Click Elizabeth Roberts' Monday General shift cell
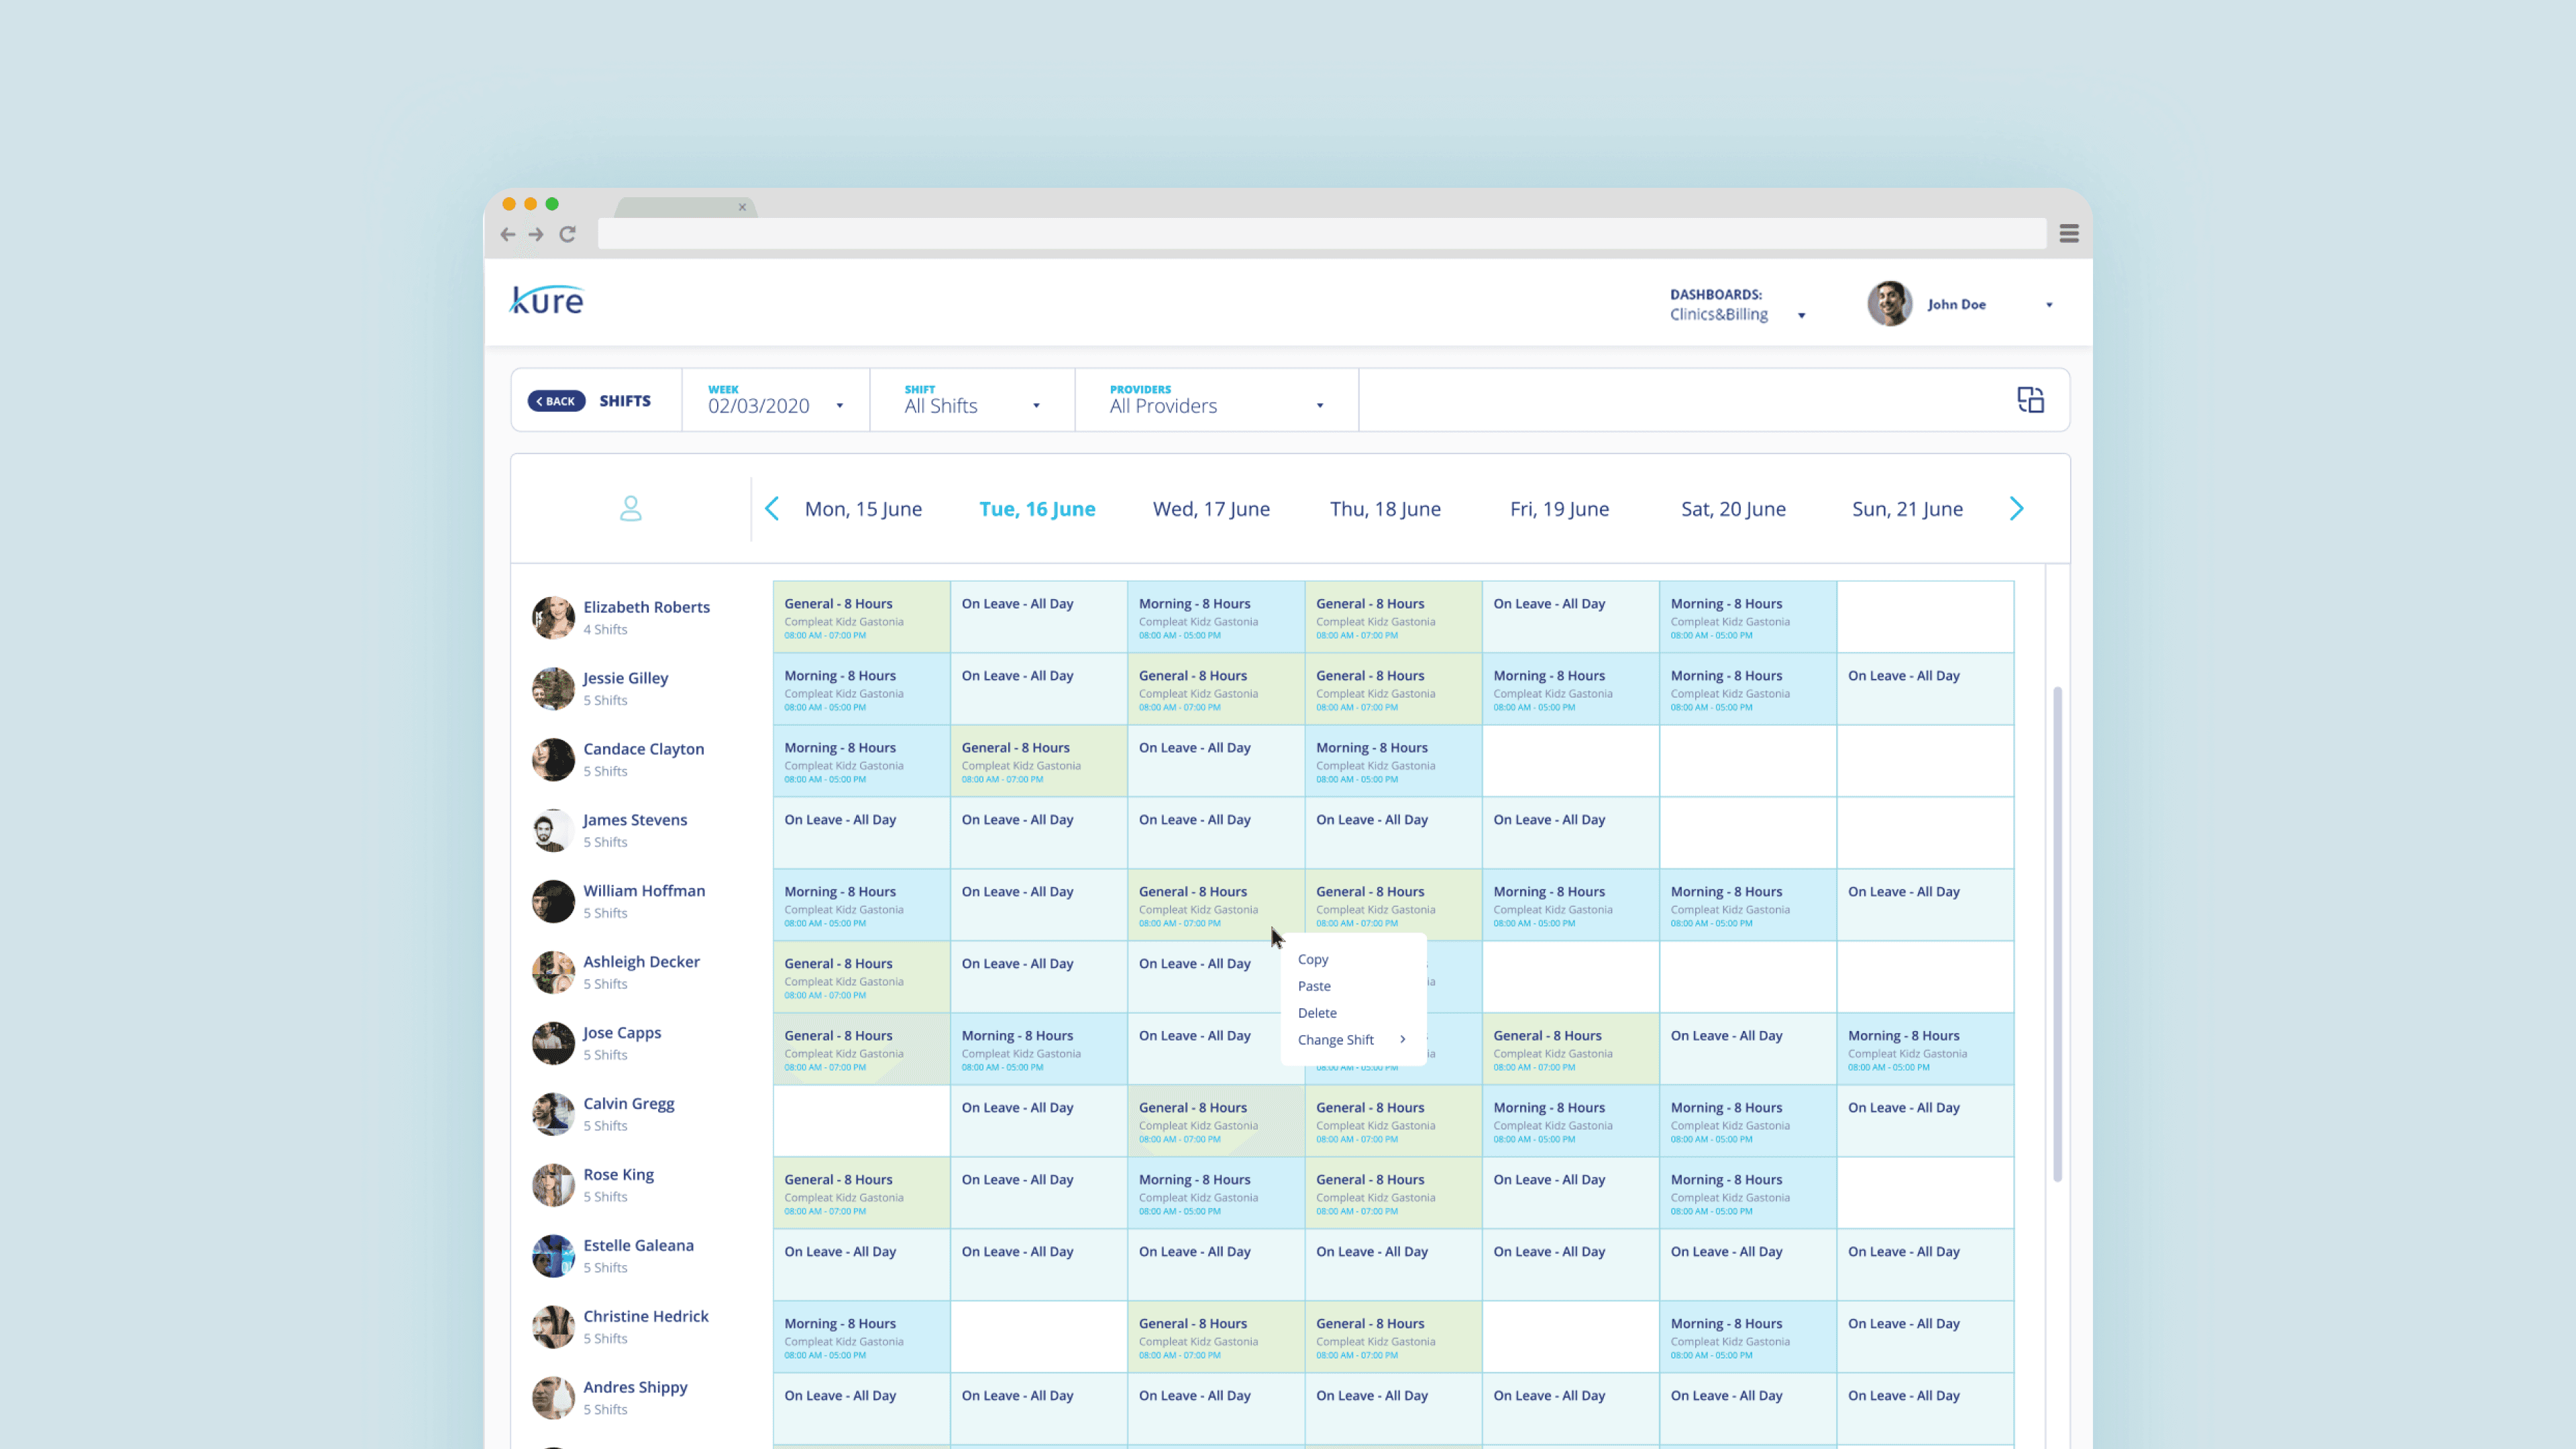 pos(861,617)
